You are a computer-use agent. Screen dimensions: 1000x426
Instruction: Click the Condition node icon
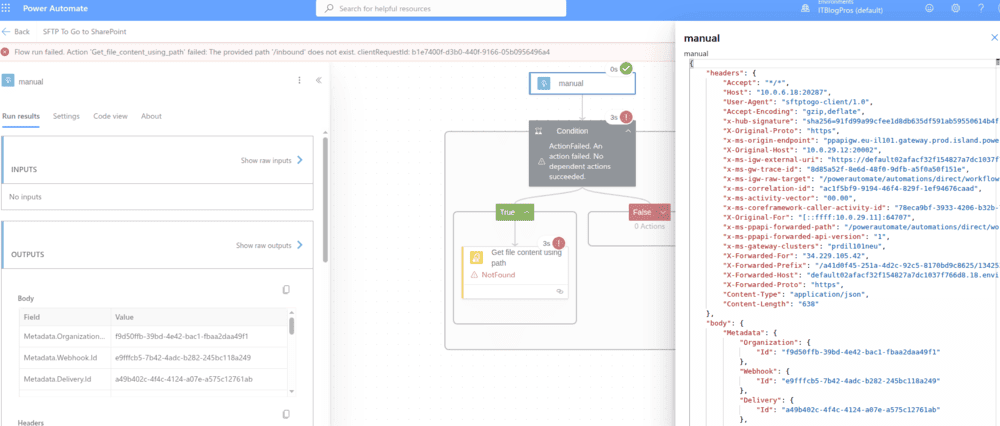[x=538, y=131]
